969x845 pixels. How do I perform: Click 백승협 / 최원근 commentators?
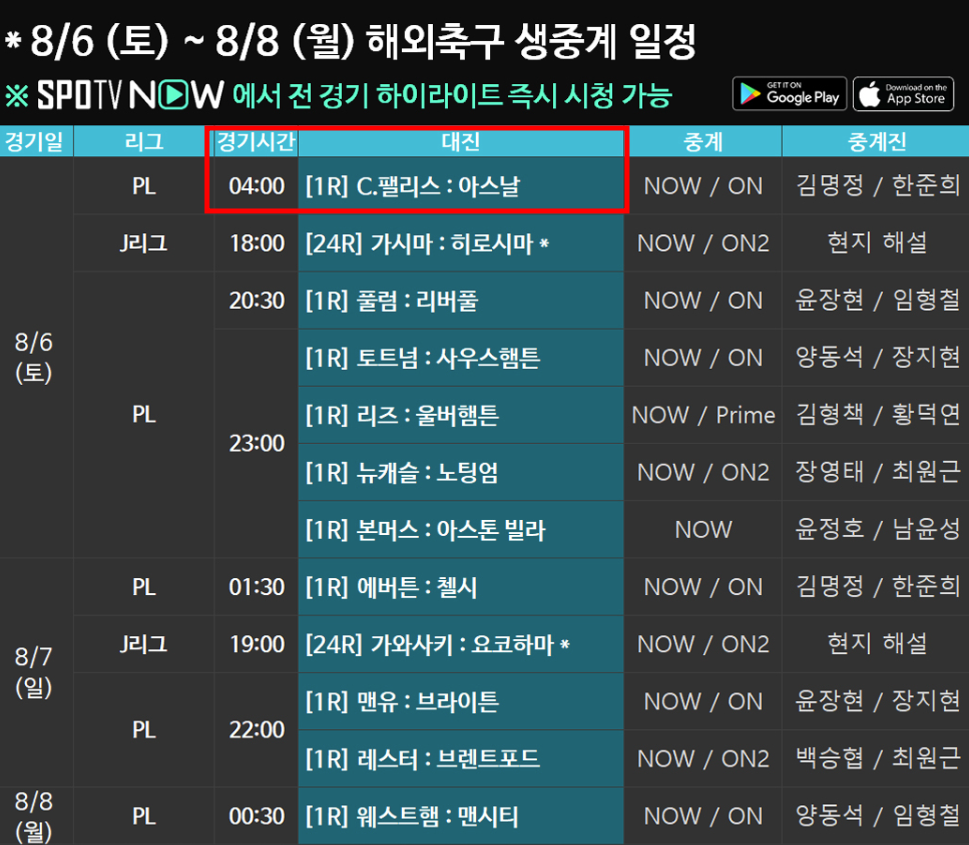[877, 758]
